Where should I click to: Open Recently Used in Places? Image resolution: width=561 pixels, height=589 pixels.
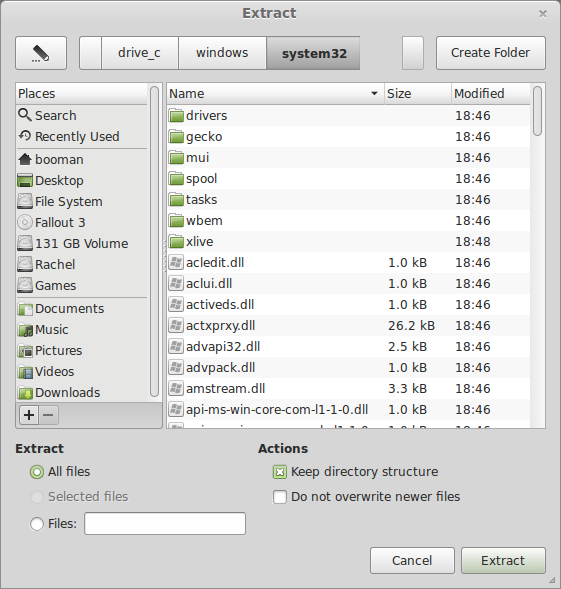[x=69, y=136]
